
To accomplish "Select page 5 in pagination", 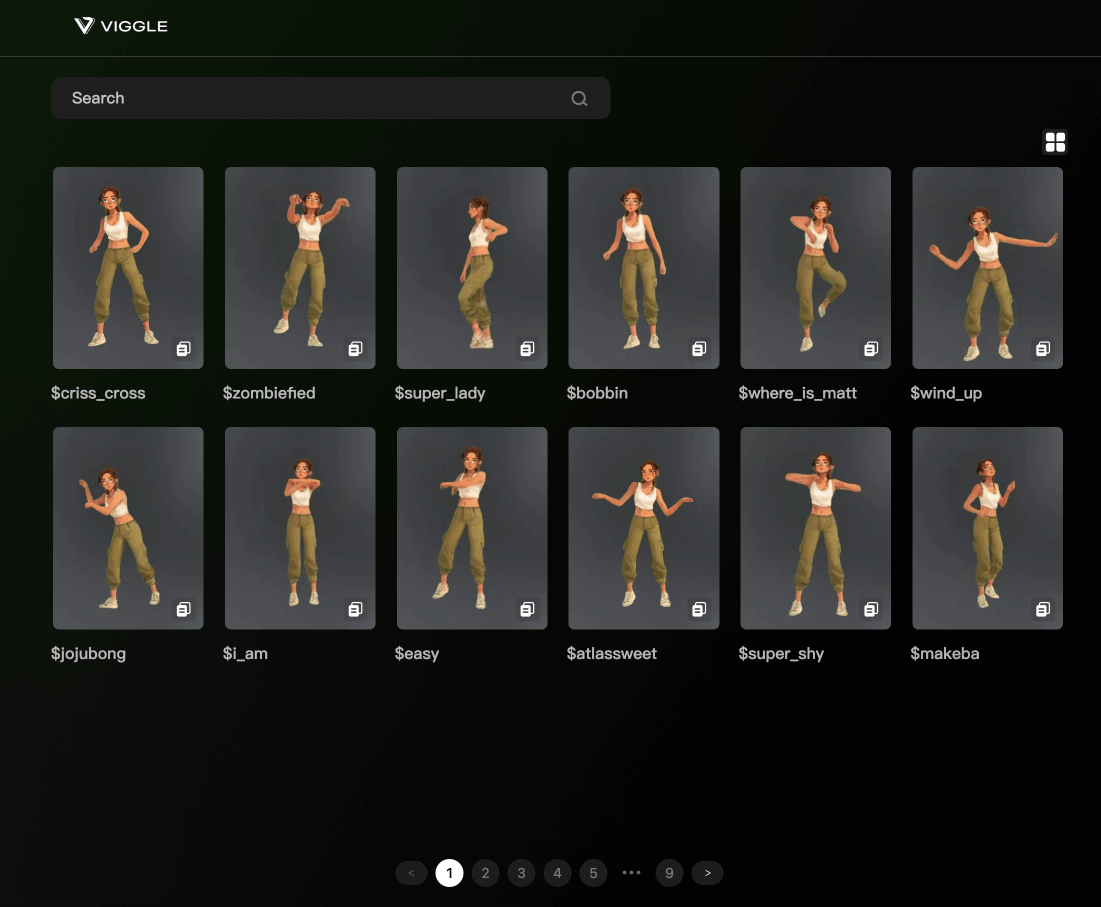I will tap(593, 873).
